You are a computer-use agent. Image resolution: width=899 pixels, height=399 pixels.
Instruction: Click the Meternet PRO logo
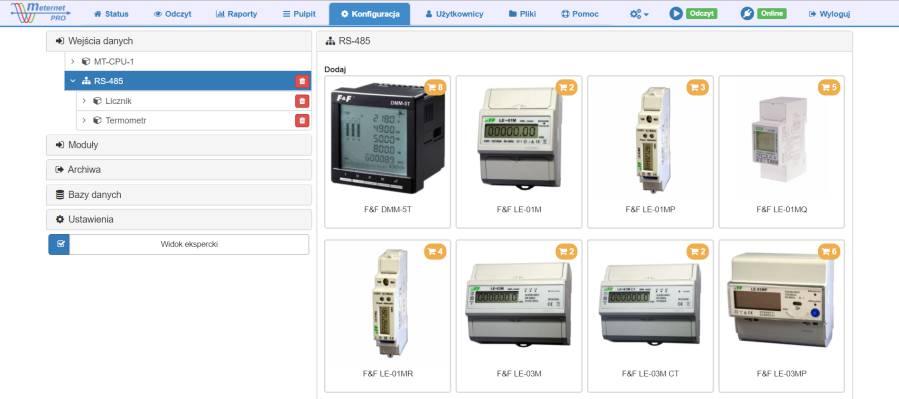click(41, 13)
